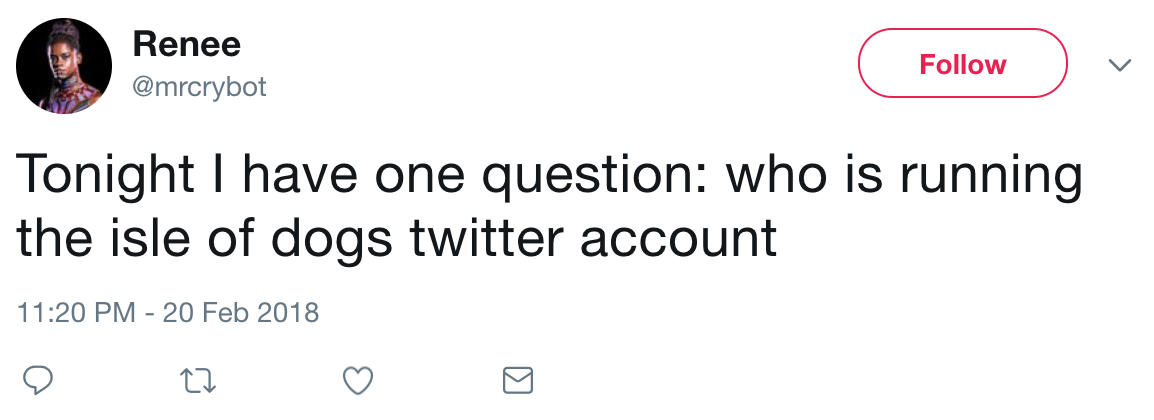Click the circular avatar next to Renee
The height and width of the screenshot is (420, 1154).
coord(64,65)
